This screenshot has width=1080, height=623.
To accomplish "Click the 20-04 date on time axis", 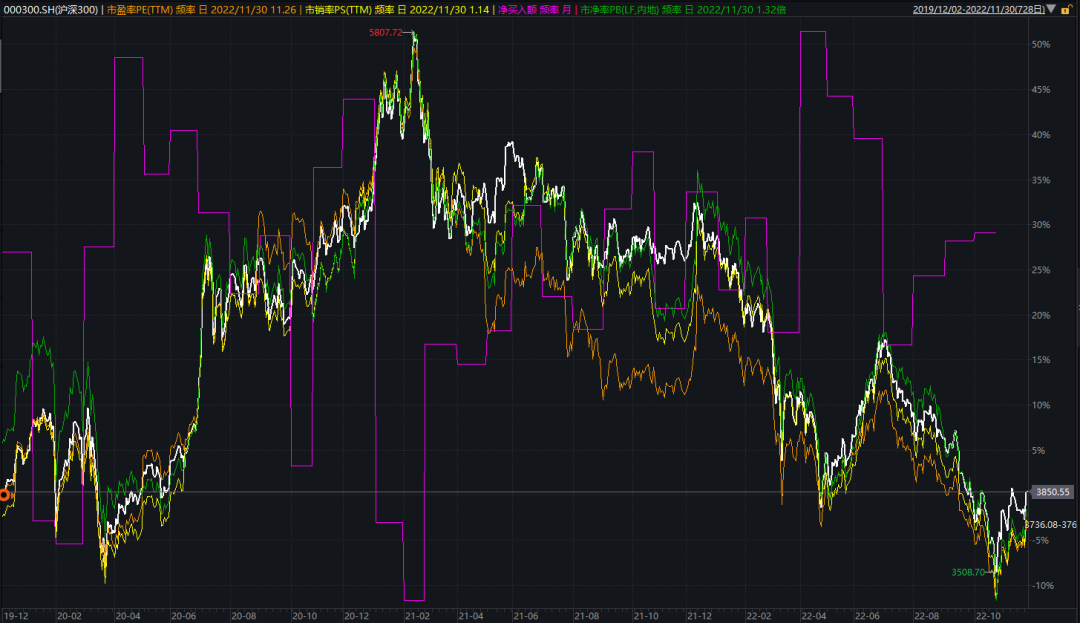I will (128, 616).
